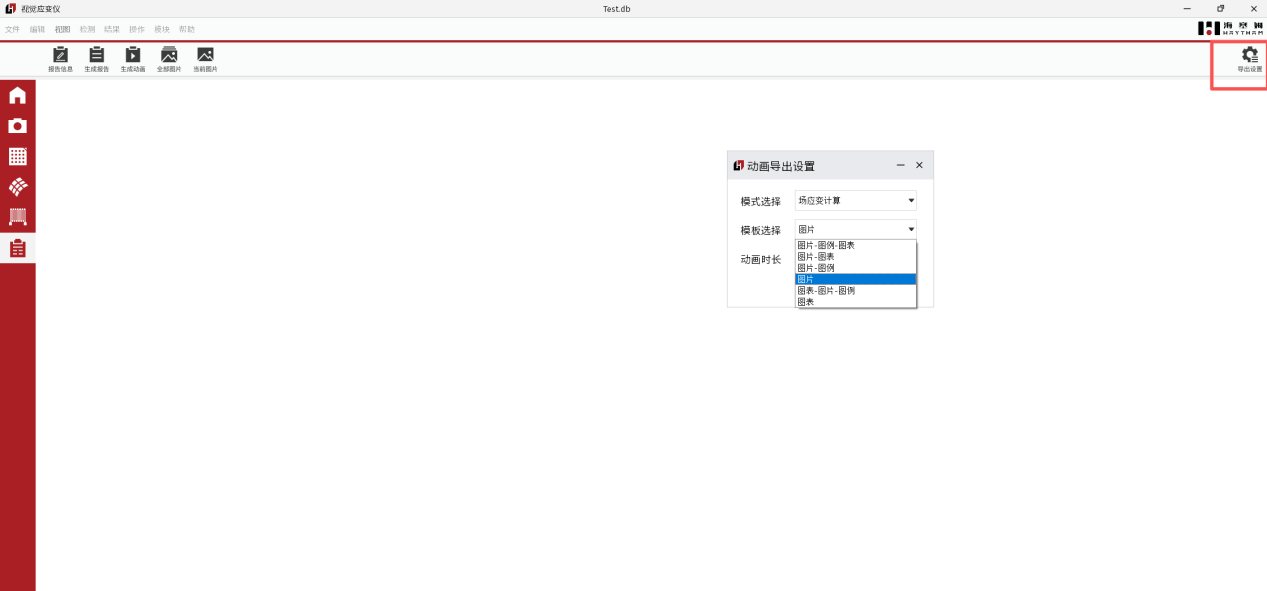Open the 帮助 menu

187,29
